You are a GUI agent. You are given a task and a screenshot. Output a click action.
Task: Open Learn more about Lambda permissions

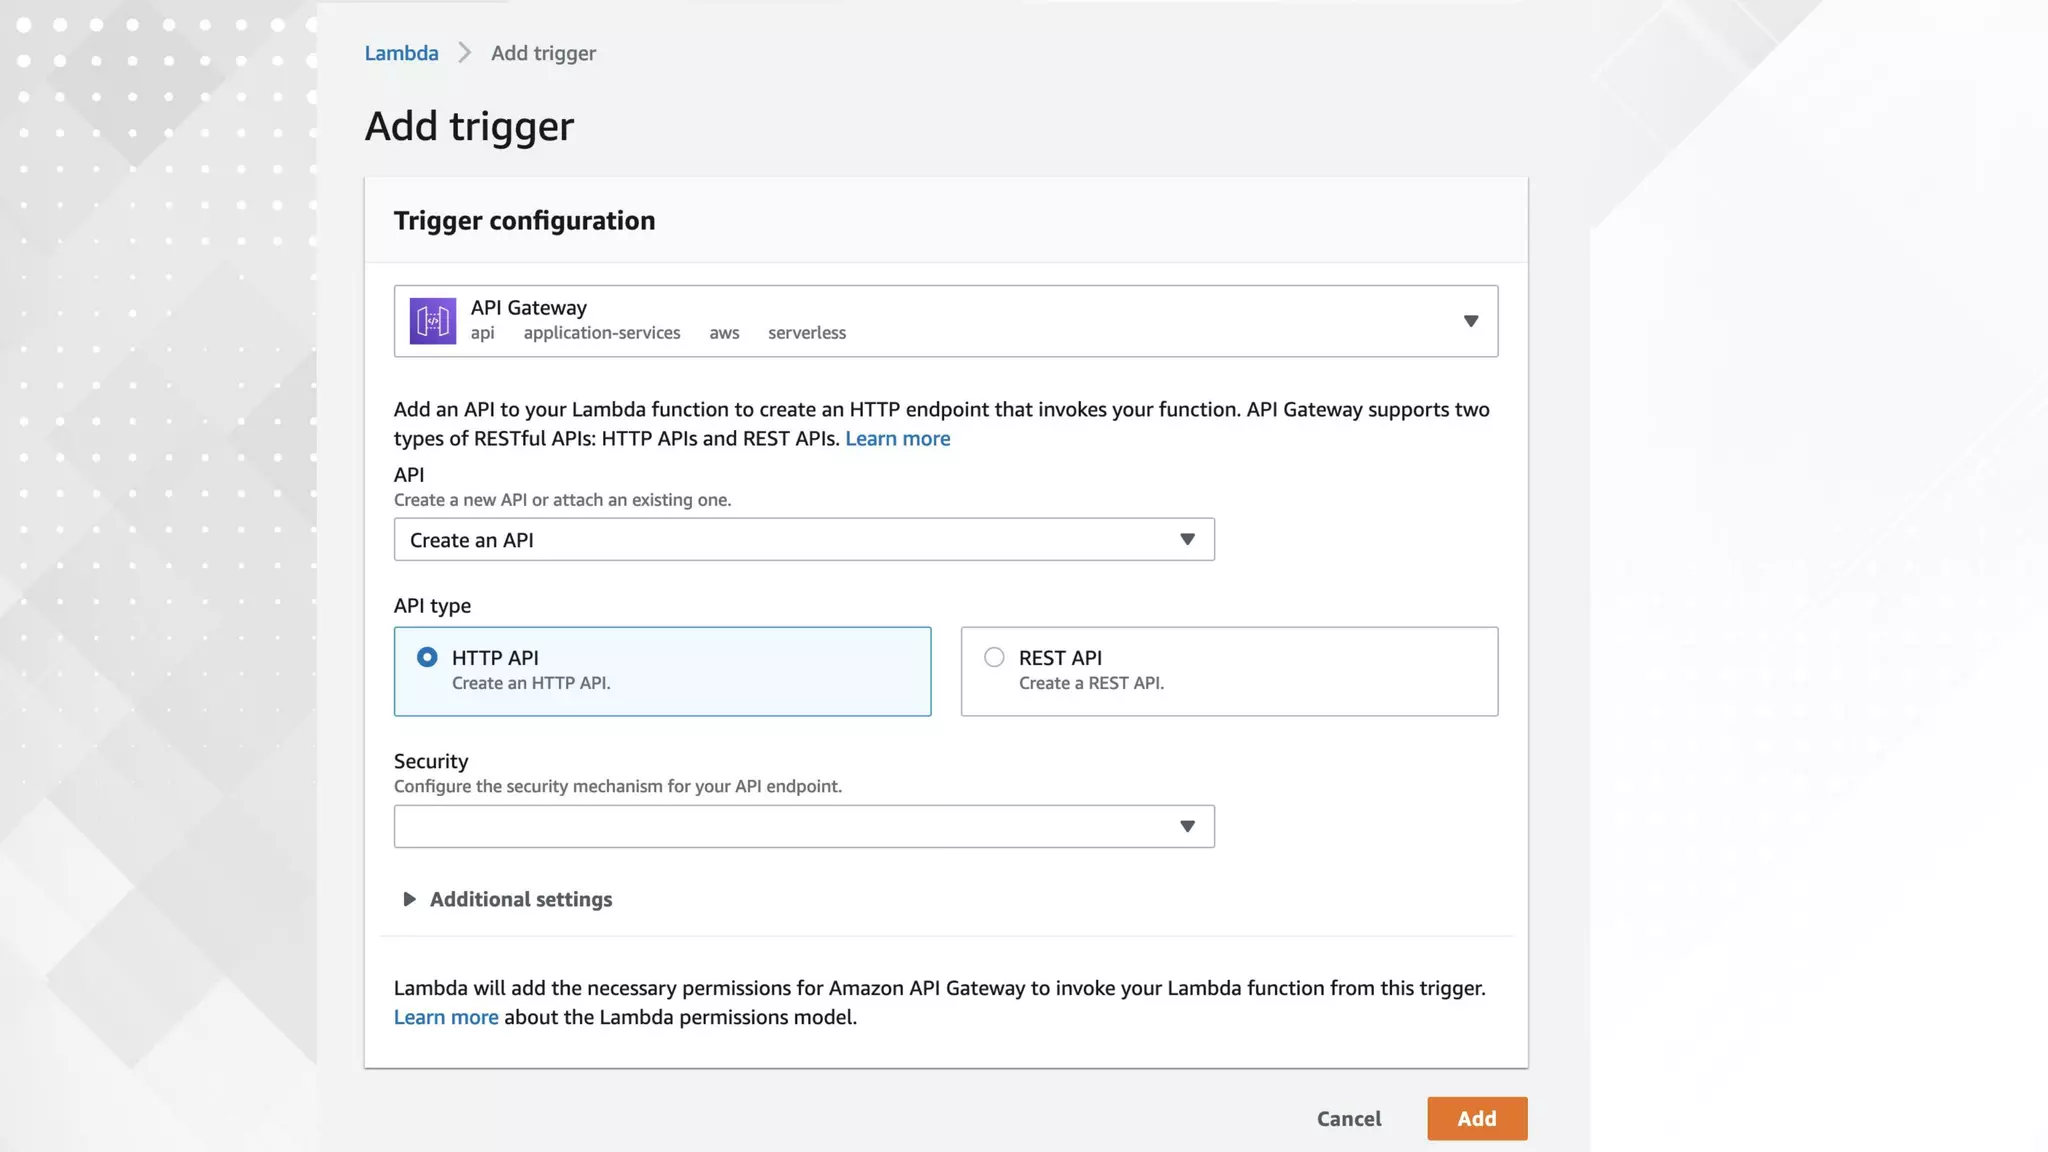pyautogui.click(x=446, y=1017)
